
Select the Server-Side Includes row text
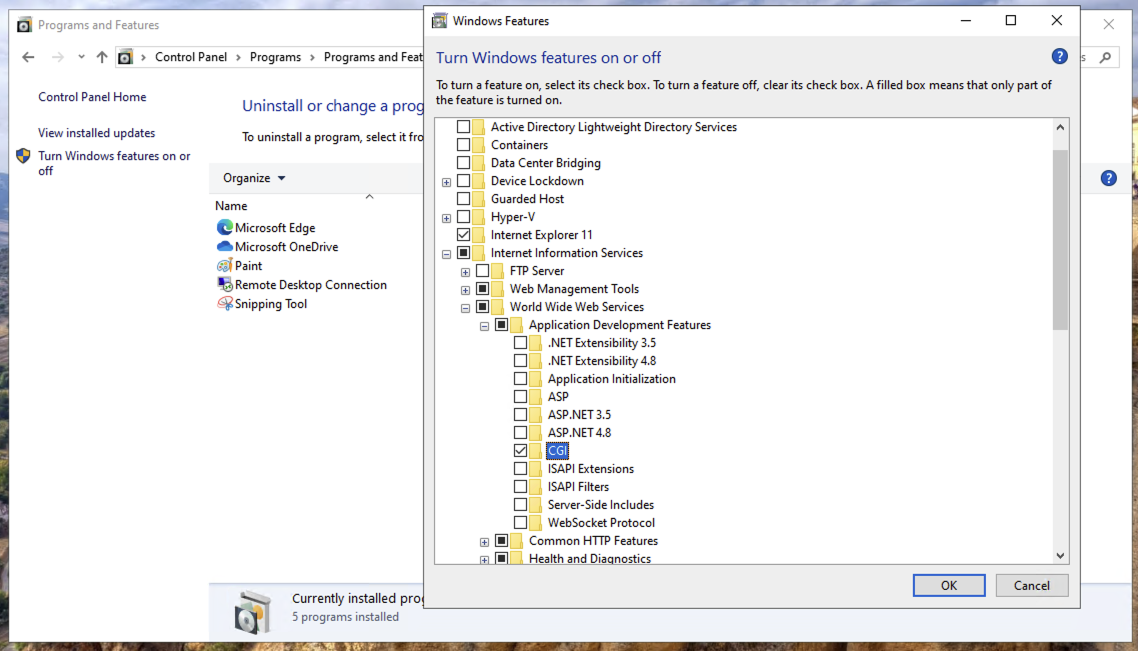point(600,504)
